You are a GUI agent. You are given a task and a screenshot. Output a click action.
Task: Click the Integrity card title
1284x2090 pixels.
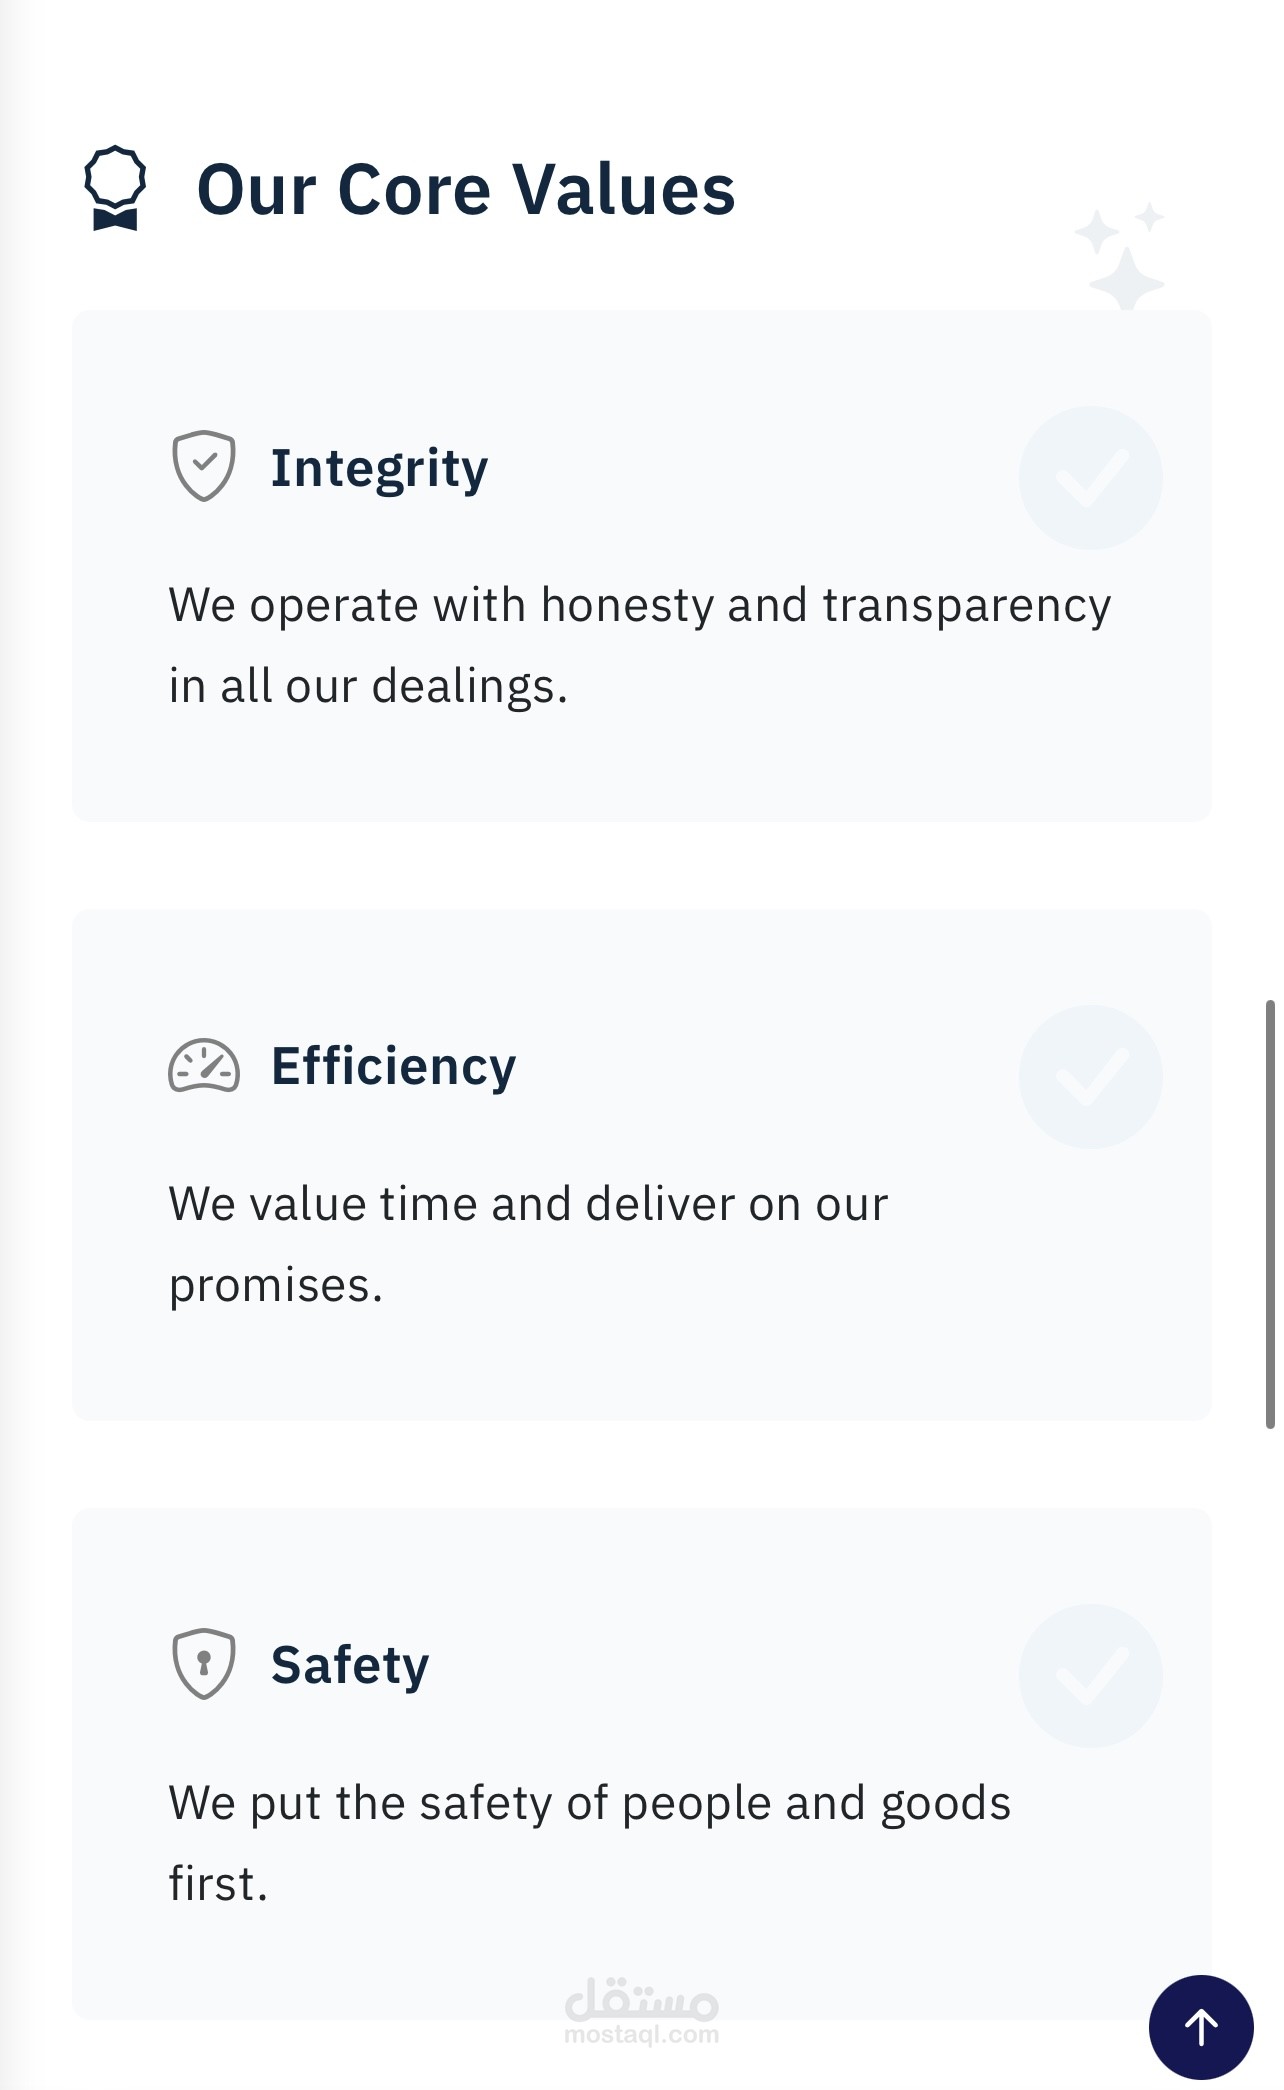pos(379,466)
